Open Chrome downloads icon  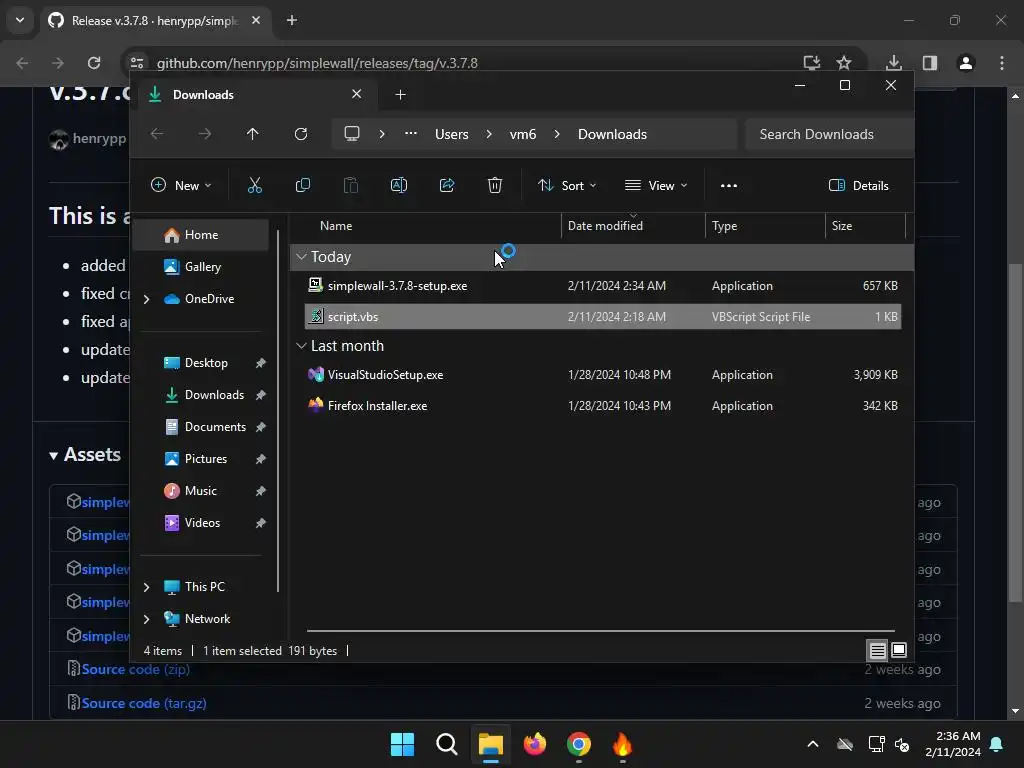(x=894, y=63)
